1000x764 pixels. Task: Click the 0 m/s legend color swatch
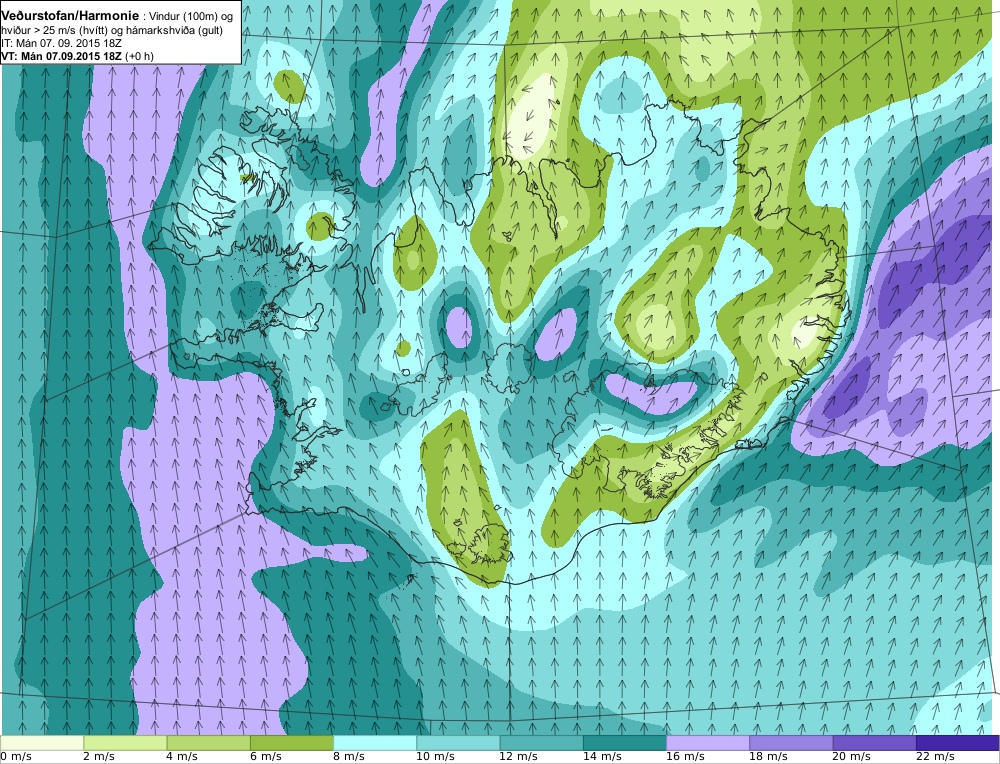[42, 743]
